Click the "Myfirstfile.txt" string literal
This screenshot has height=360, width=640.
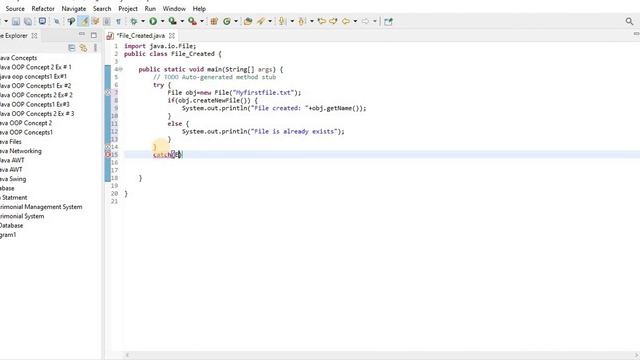(264, 93)
